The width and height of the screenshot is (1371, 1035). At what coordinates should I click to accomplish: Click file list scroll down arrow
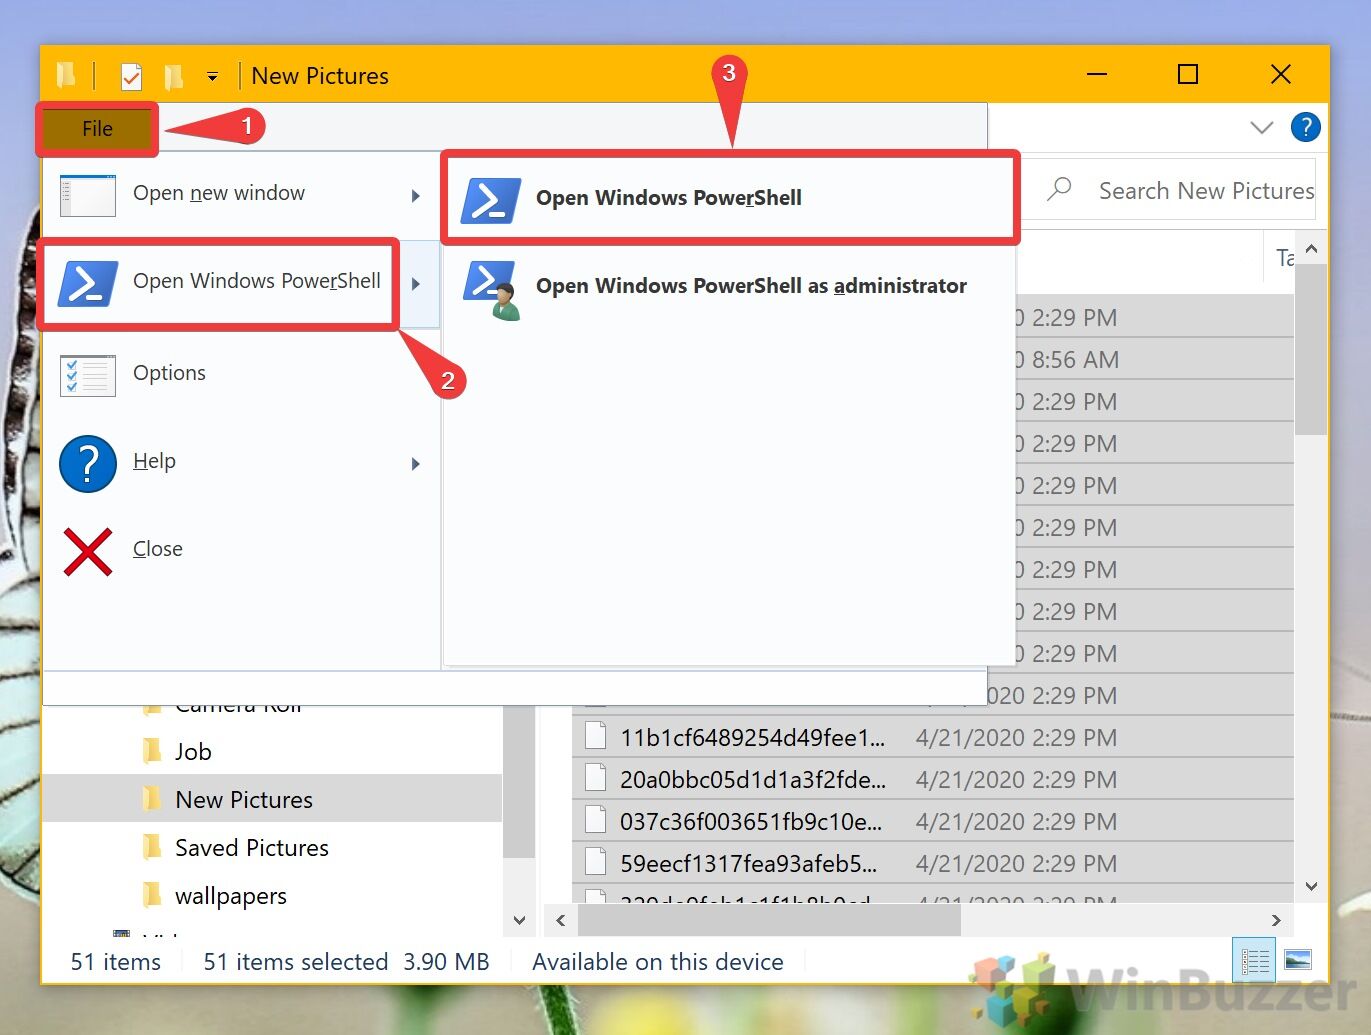point(1311,886)
